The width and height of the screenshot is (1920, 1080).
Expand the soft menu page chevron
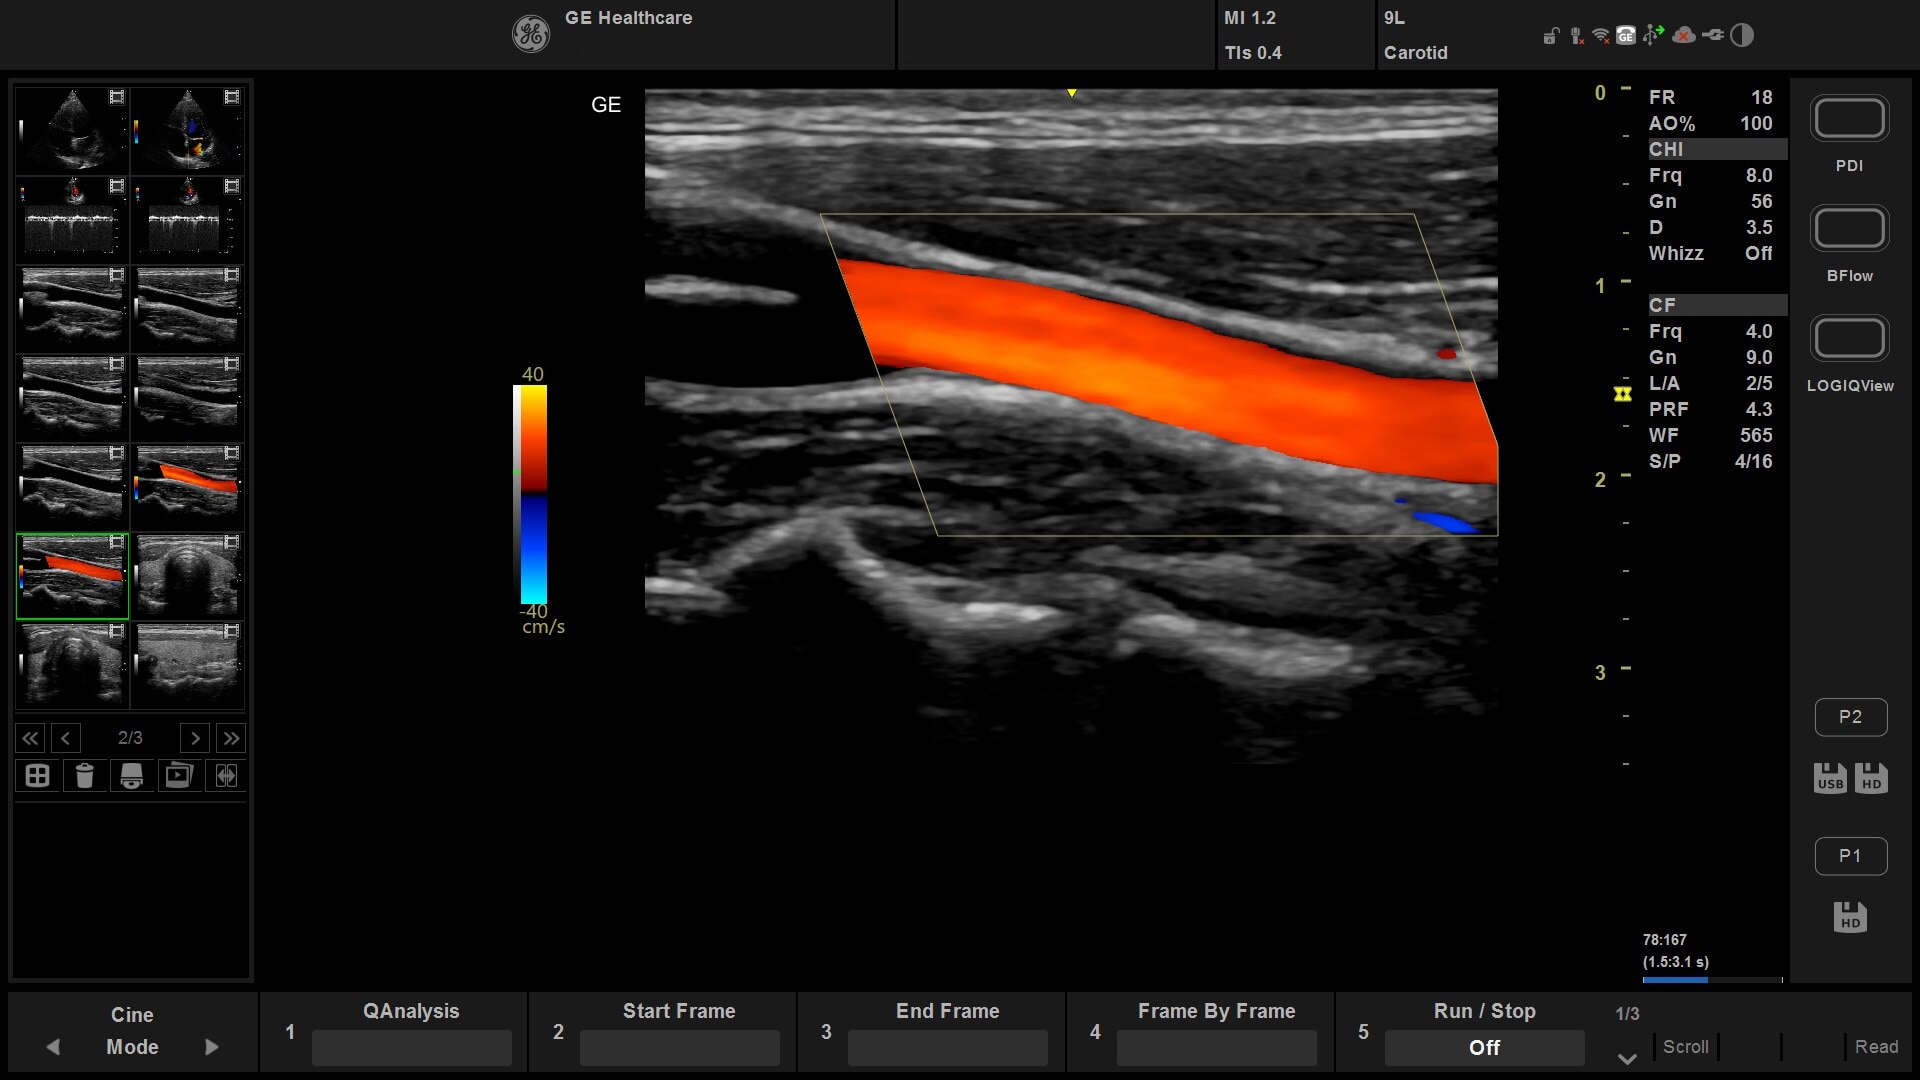1627,1058
